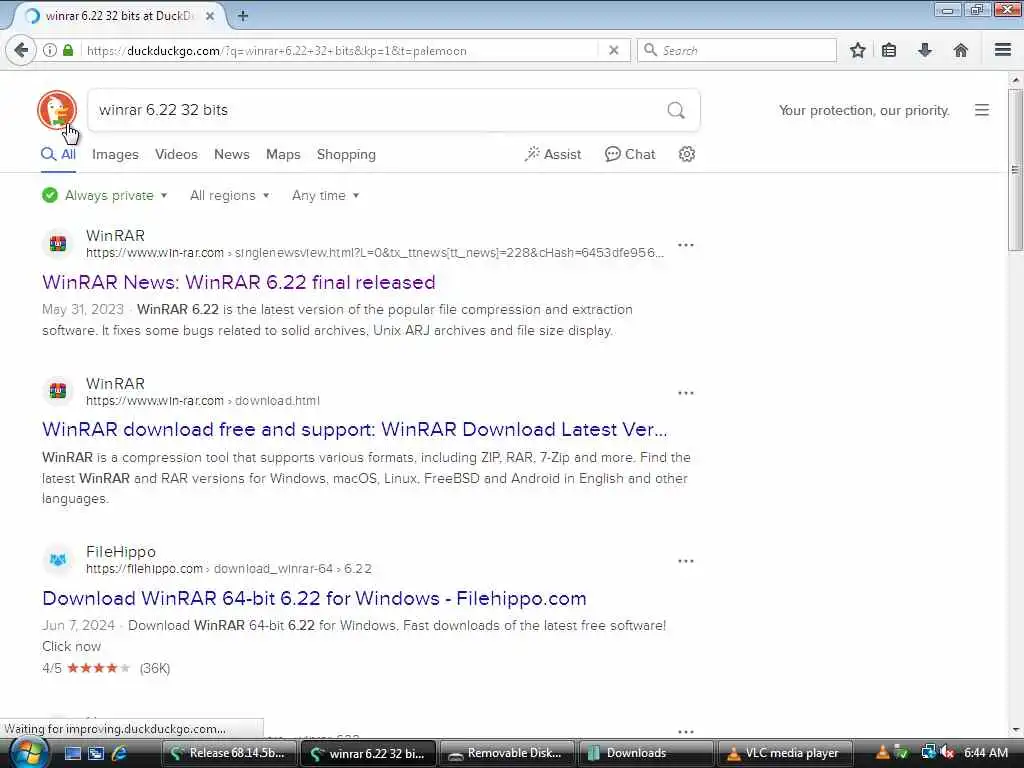Click the vertical scrollbar thumb
Image resolution: width=1024 pixels, height=768 pixels.
(x=1015, y=170)
